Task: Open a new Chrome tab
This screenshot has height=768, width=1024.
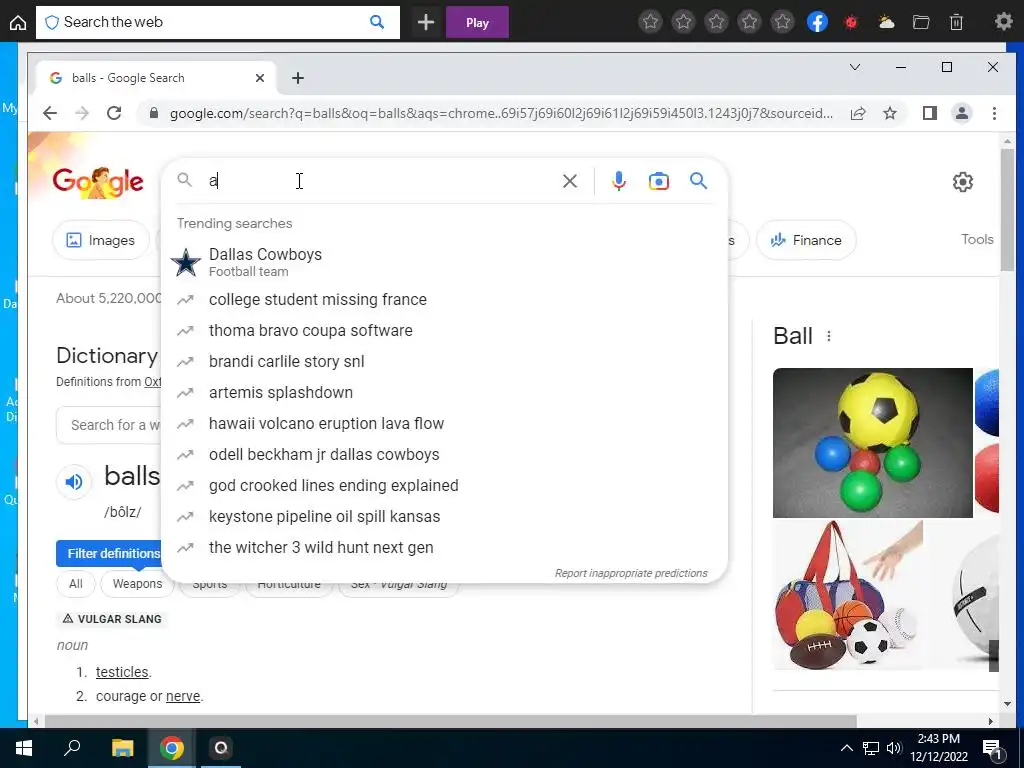Action: point(298,78)
